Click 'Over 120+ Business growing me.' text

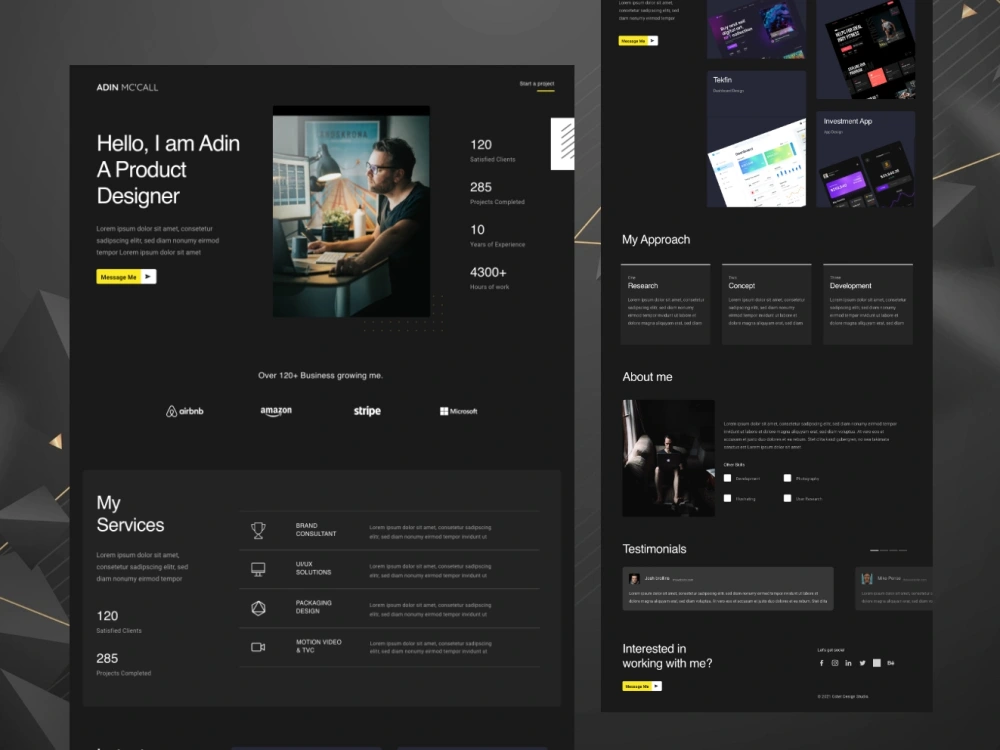[x=320, y=376]
